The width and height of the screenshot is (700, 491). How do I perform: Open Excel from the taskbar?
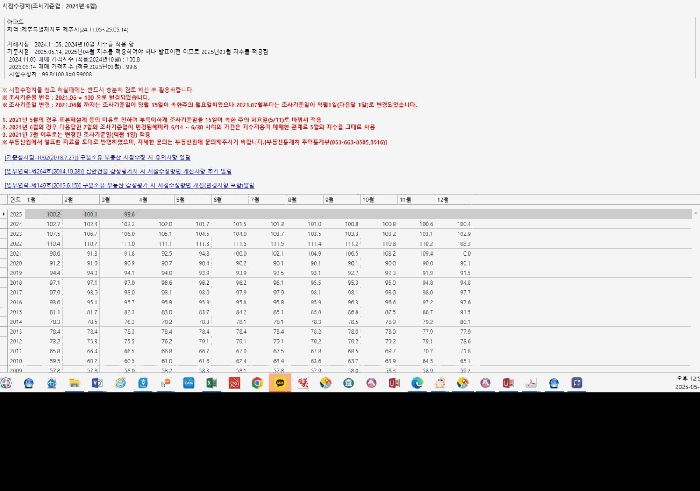pos(212,382)
